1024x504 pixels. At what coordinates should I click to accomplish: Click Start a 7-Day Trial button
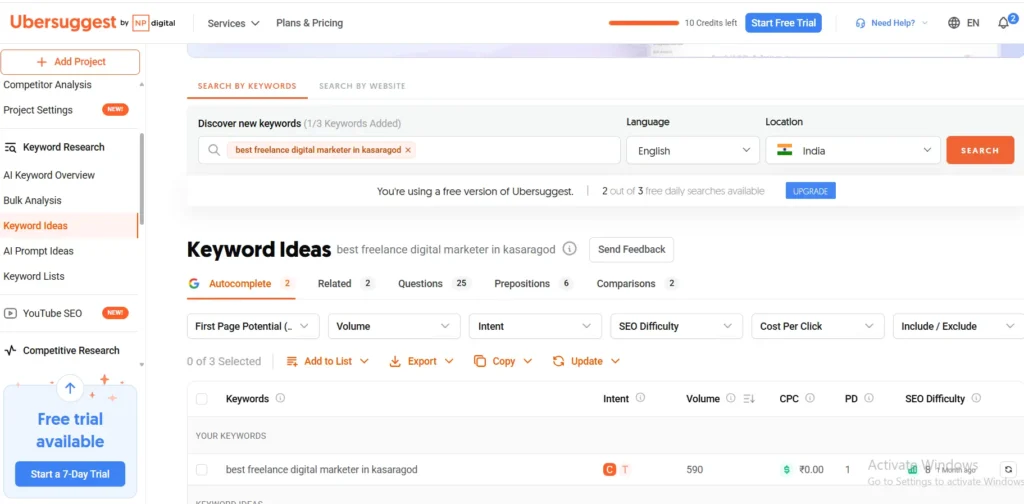pos(70,474)
